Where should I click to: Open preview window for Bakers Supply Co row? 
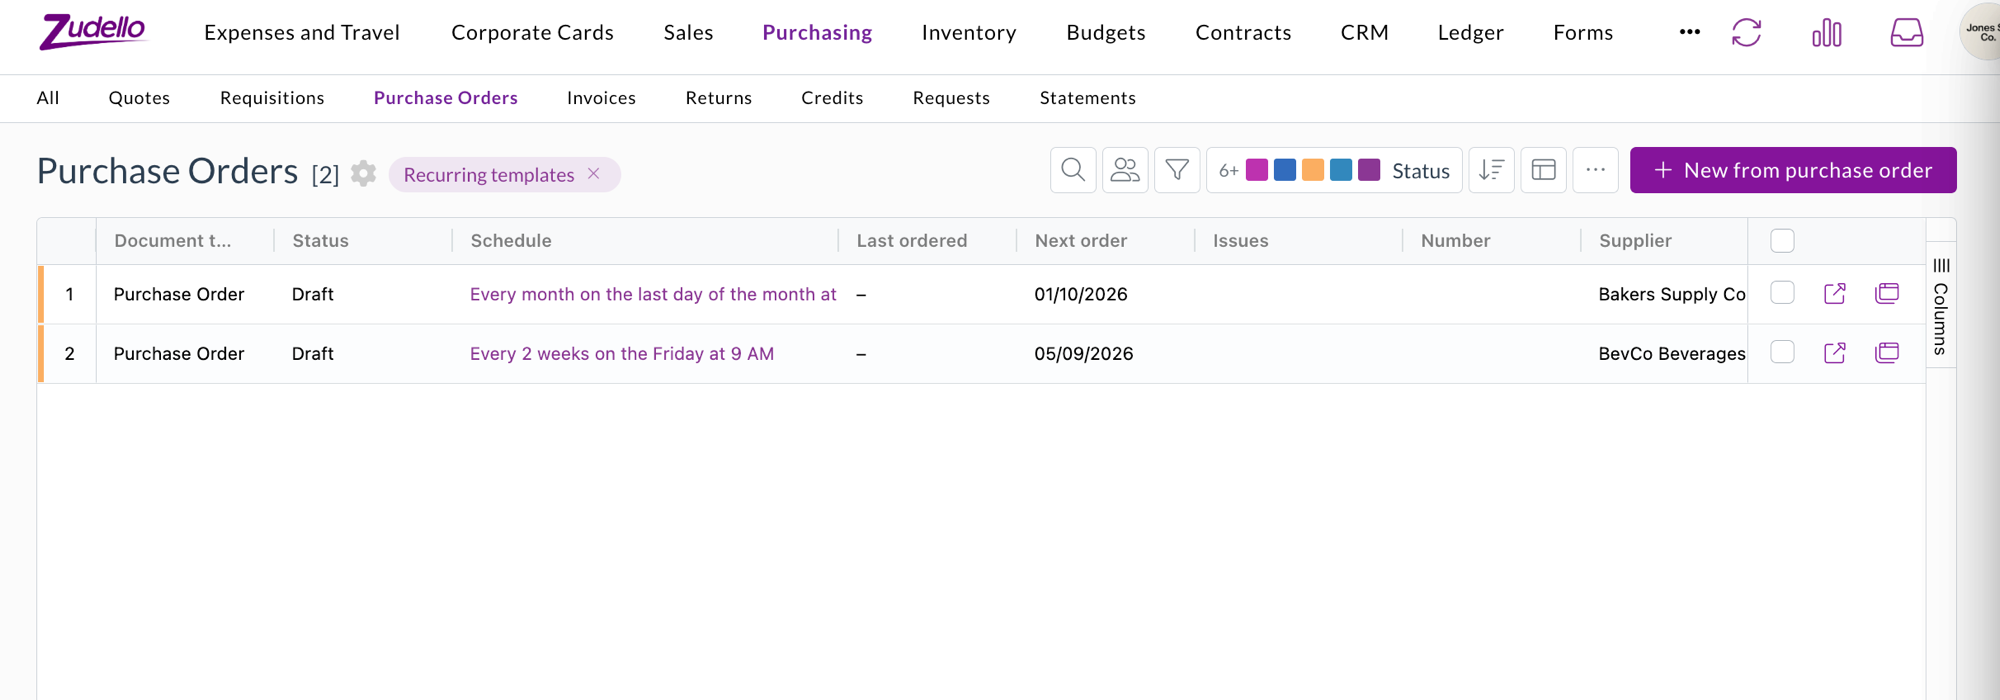tap(1886, 293)
